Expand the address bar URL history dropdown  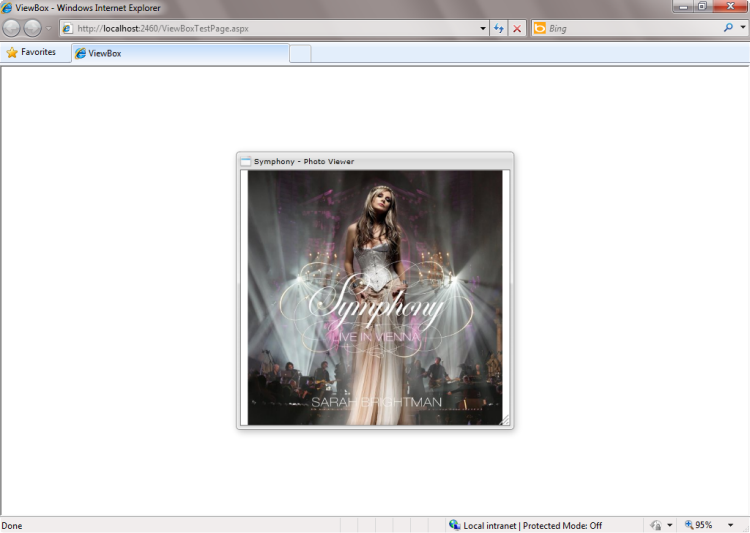pyautogui.click(x=483, y=28)
